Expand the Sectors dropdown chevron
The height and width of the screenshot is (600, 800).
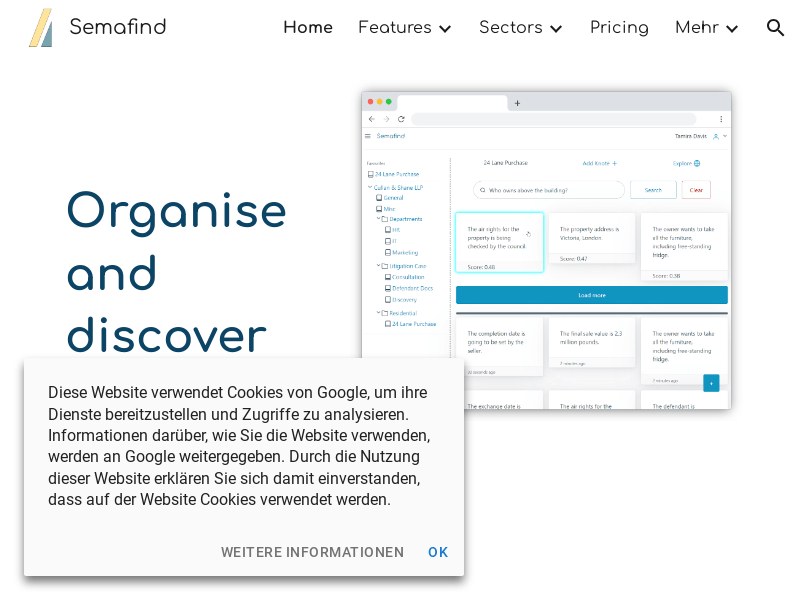pyautogui.click(x=556, y=29)
